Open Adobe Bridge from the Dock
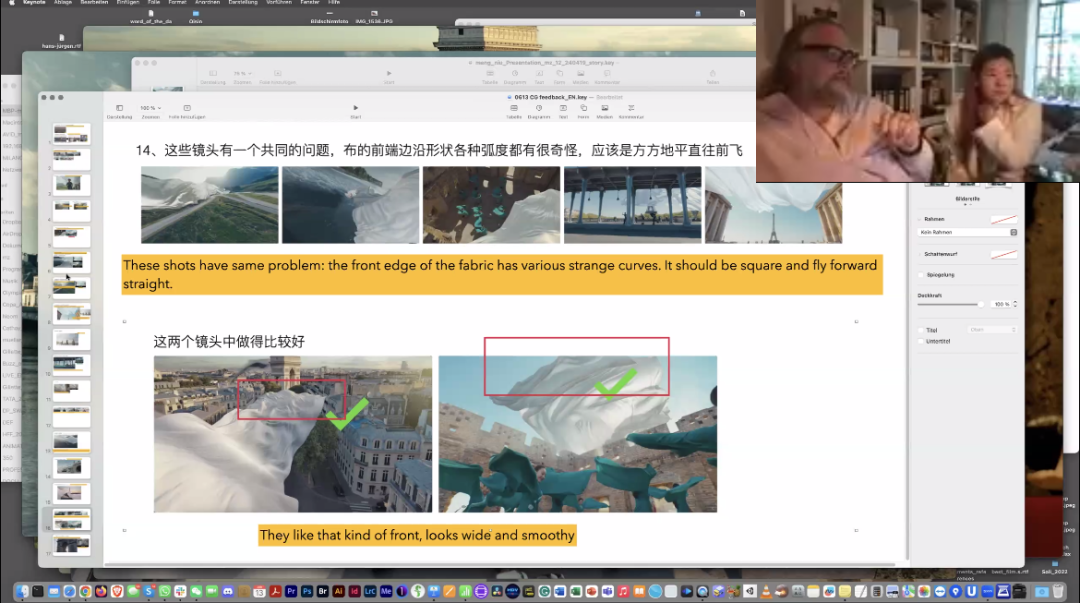This screenshot has width=1080, height=603. pyautogui.click(x=322, y=591)
